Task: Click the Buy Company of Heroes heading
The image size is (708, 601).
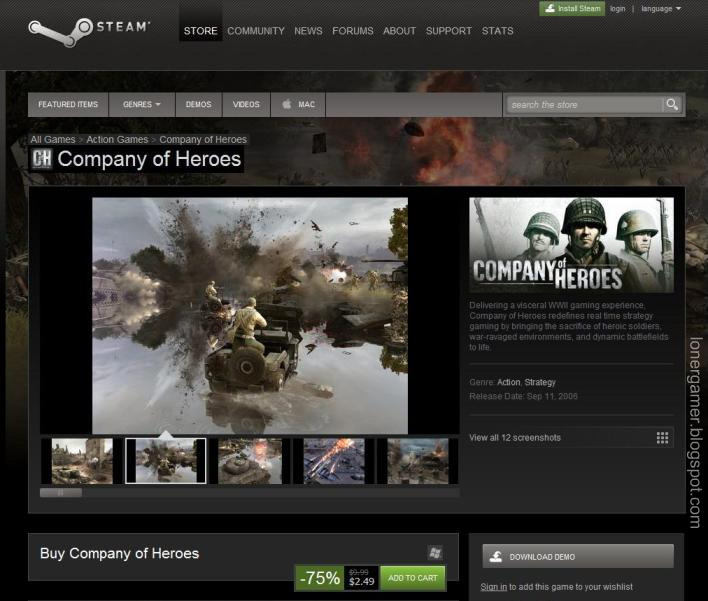Action: 120,553
